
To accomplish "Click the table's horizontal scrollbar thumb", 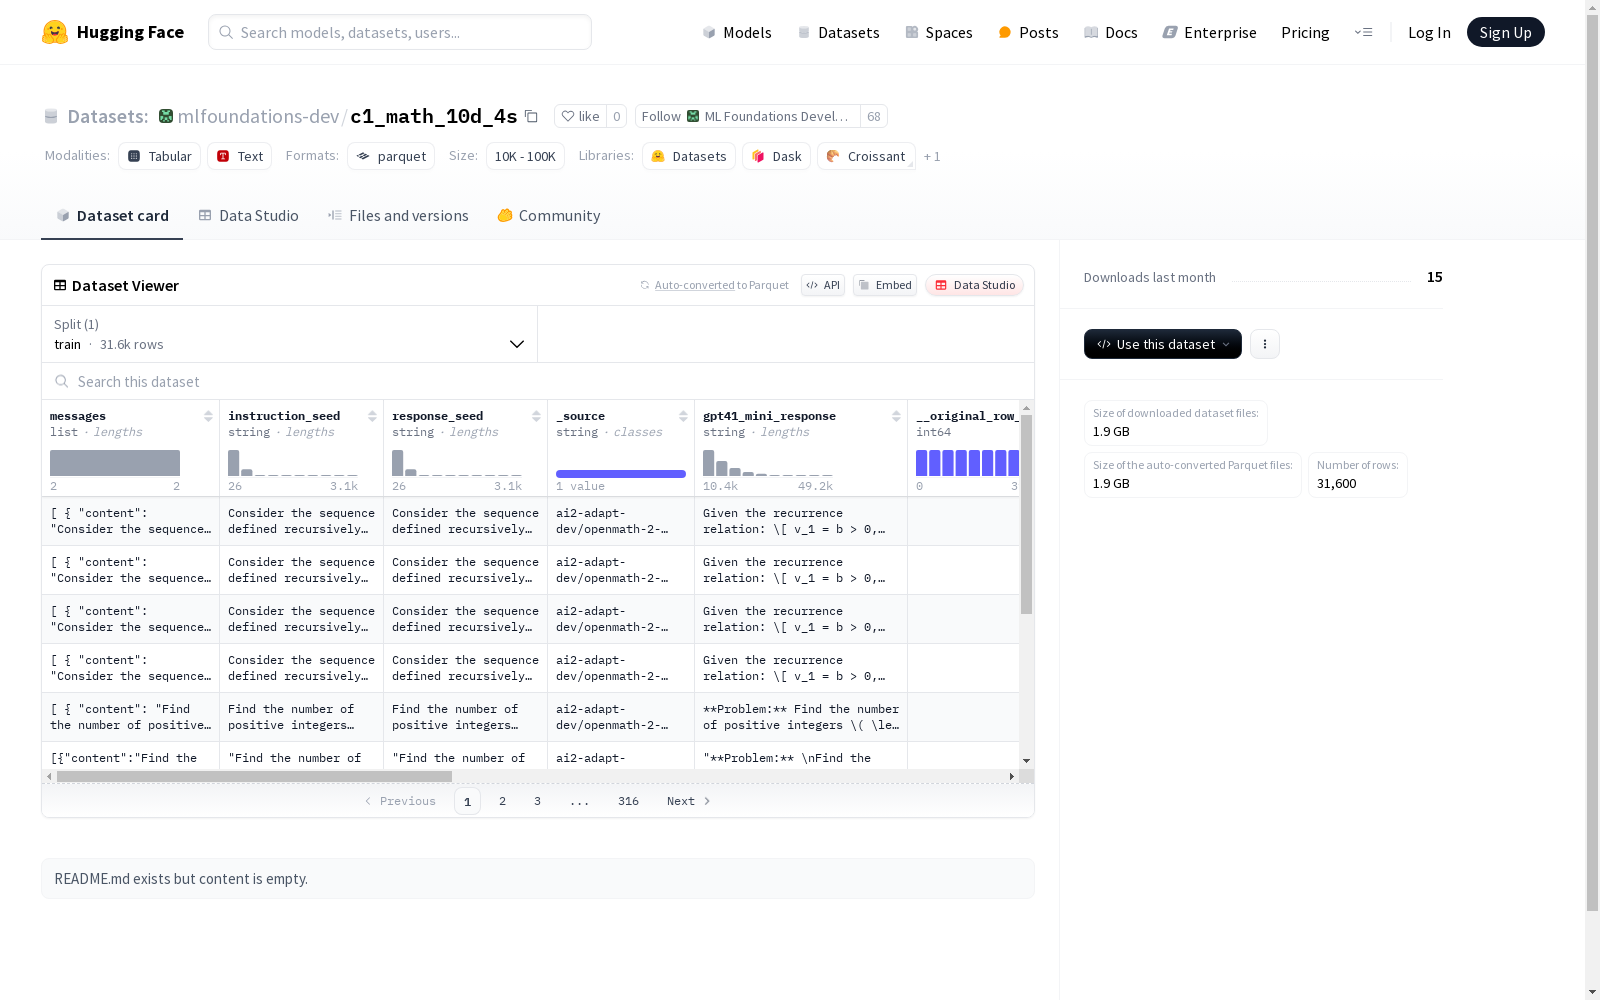I will click(x=254, y=776).
